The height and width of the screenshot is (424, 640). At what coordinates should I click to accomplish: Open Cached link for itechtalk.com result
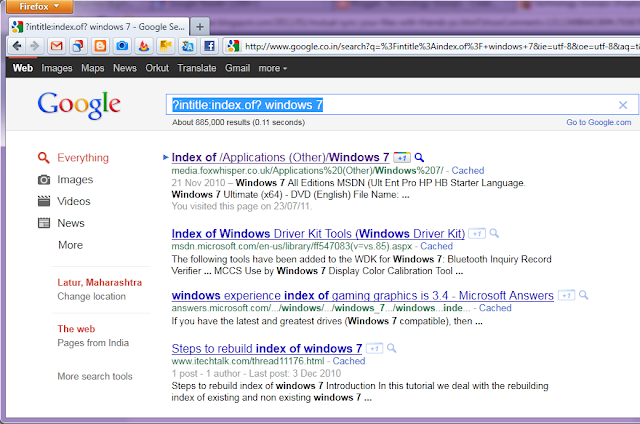[349, 361]
